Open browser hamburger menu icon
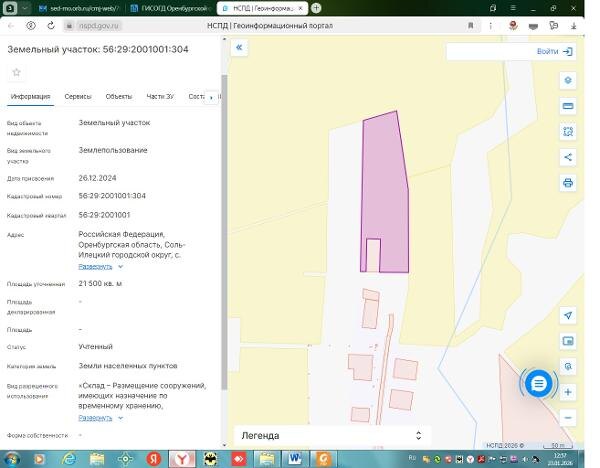 pos(513,8)
